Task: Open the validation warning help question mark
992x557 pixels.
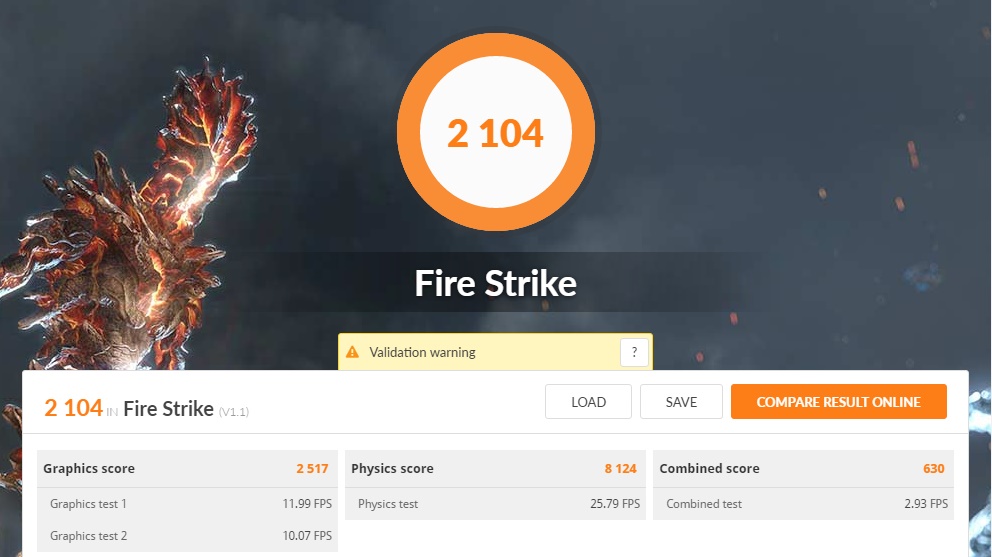Action: tap(634, 352)
